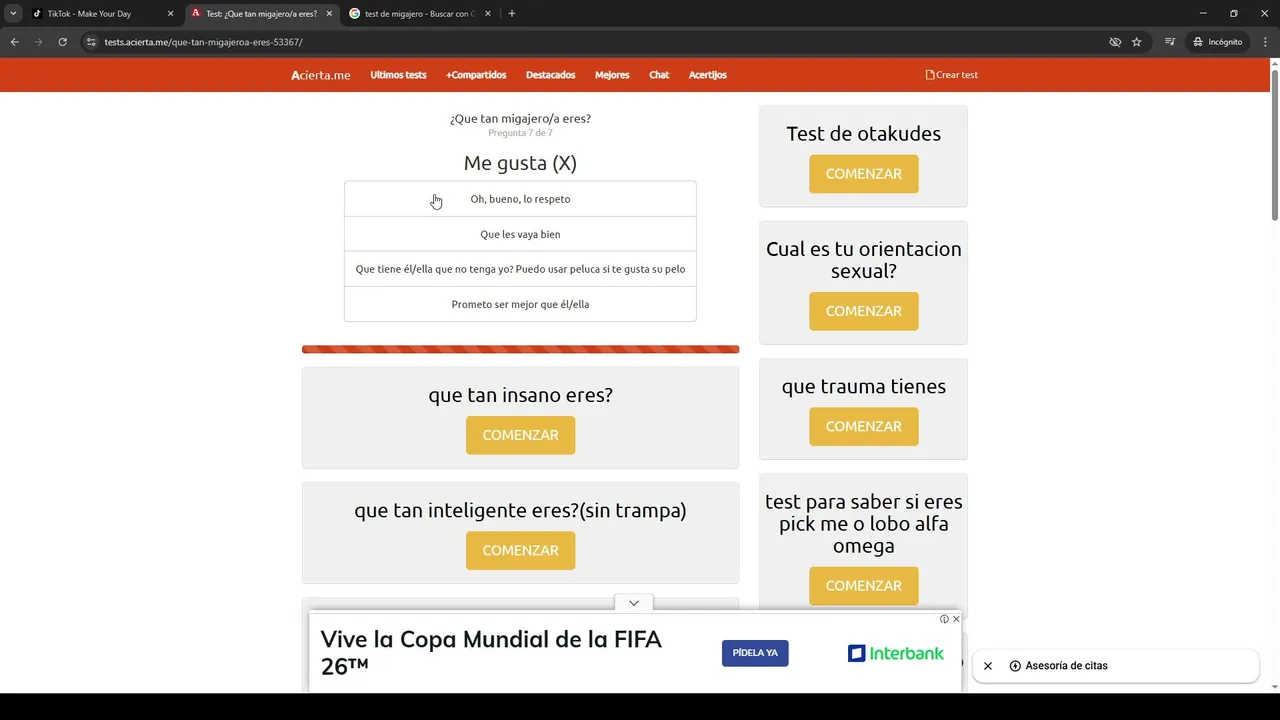1280x720 pixels.
Task: Open the tab search dropdown arrow
Action: pyautogui.click(x=13, y=14)
